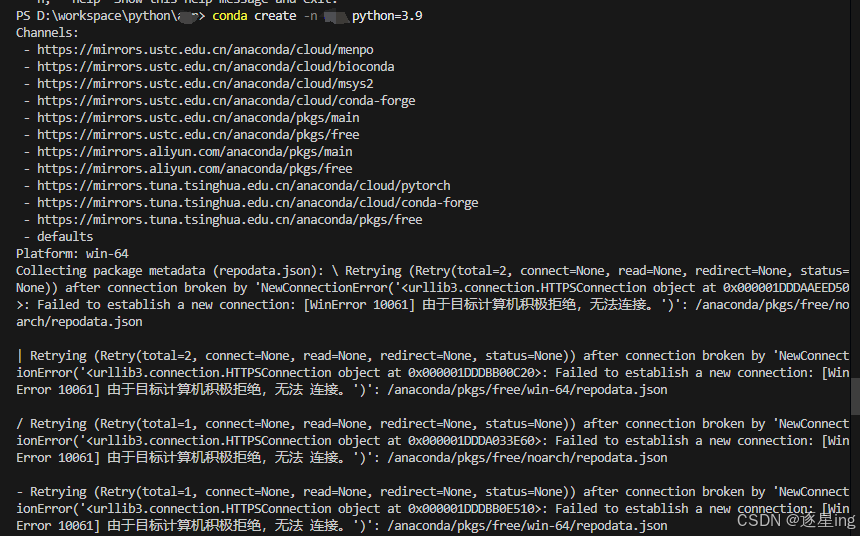
Task: Open the ustc pkgs/free channel link
Action: pos(198,135)
